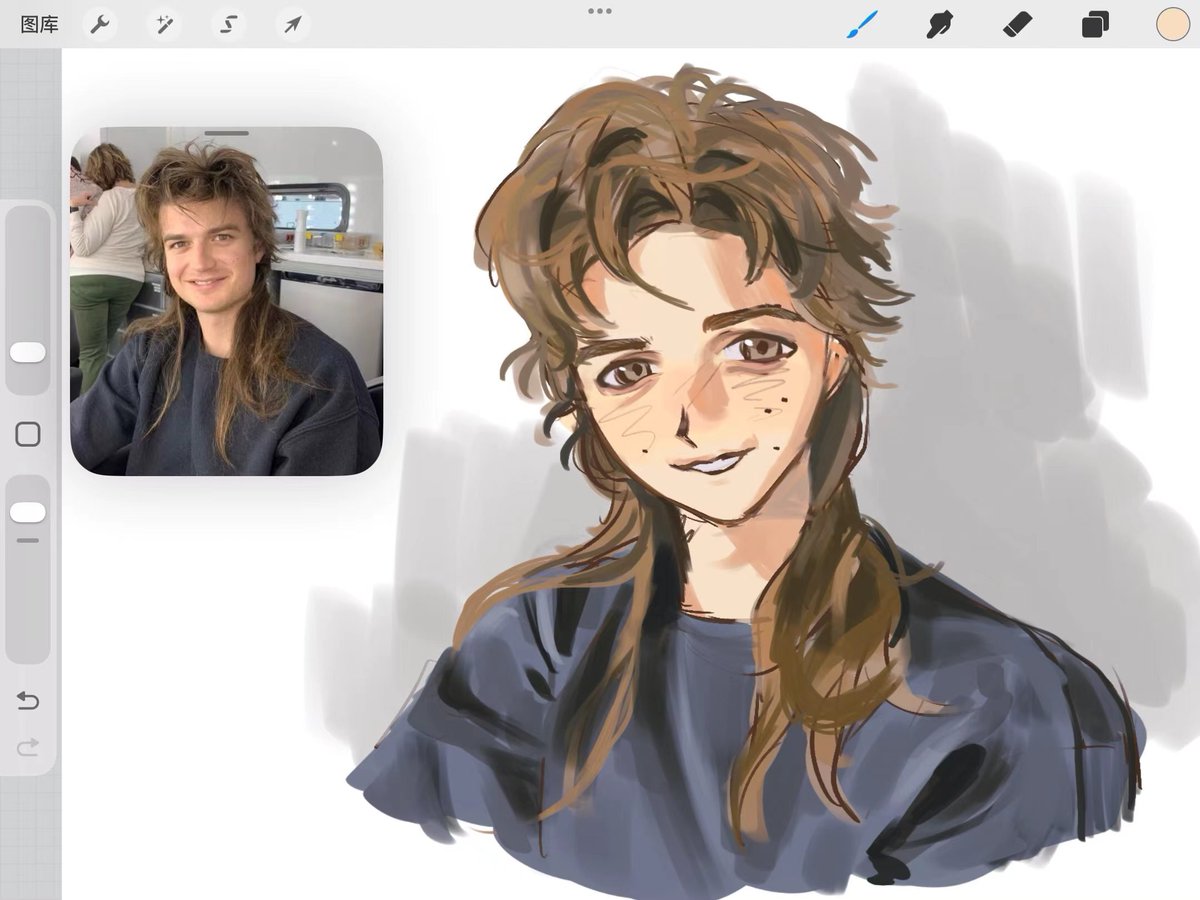The image size is (1200, 900).
Task: Tap the three-dot menu at top center
Action: (600, 11)
